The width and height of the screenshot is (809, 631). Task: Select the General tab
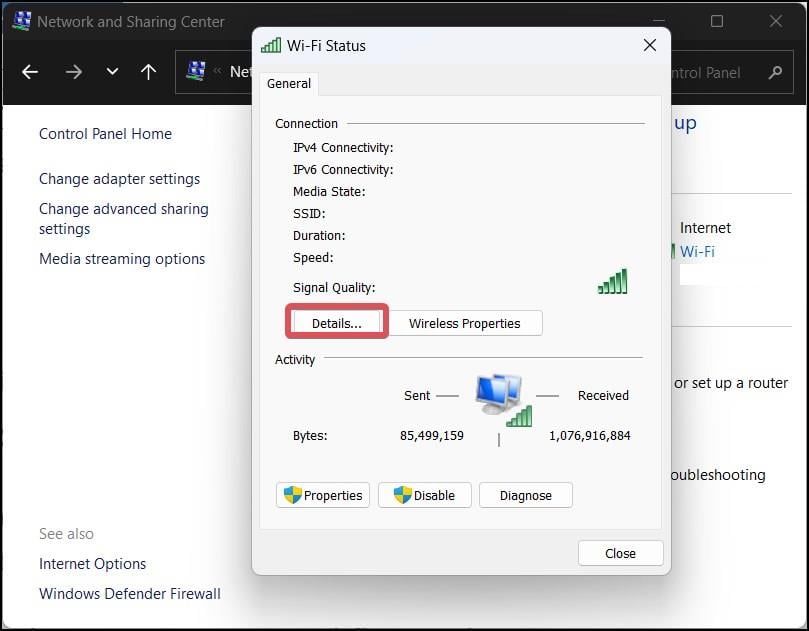[x=289, y=84]
